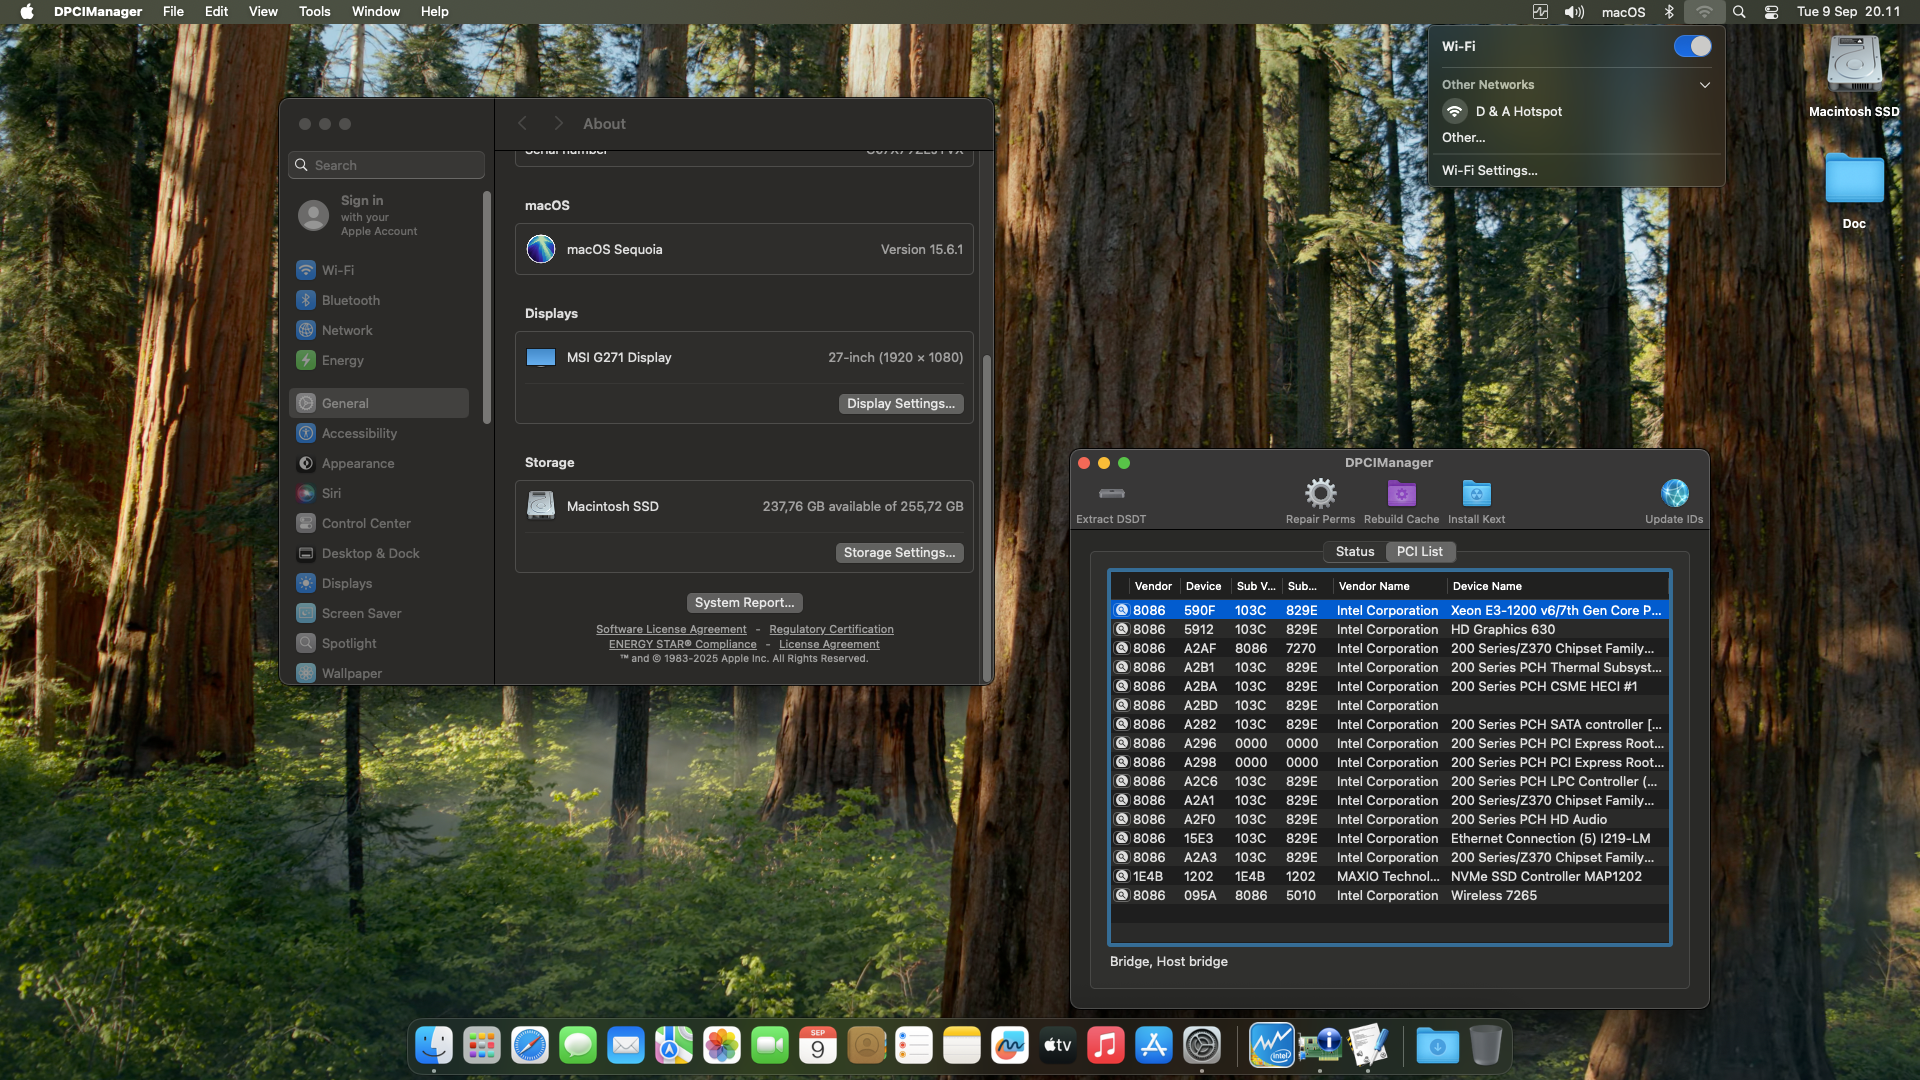Open Trash in the Dock

pos(1486,1046)
